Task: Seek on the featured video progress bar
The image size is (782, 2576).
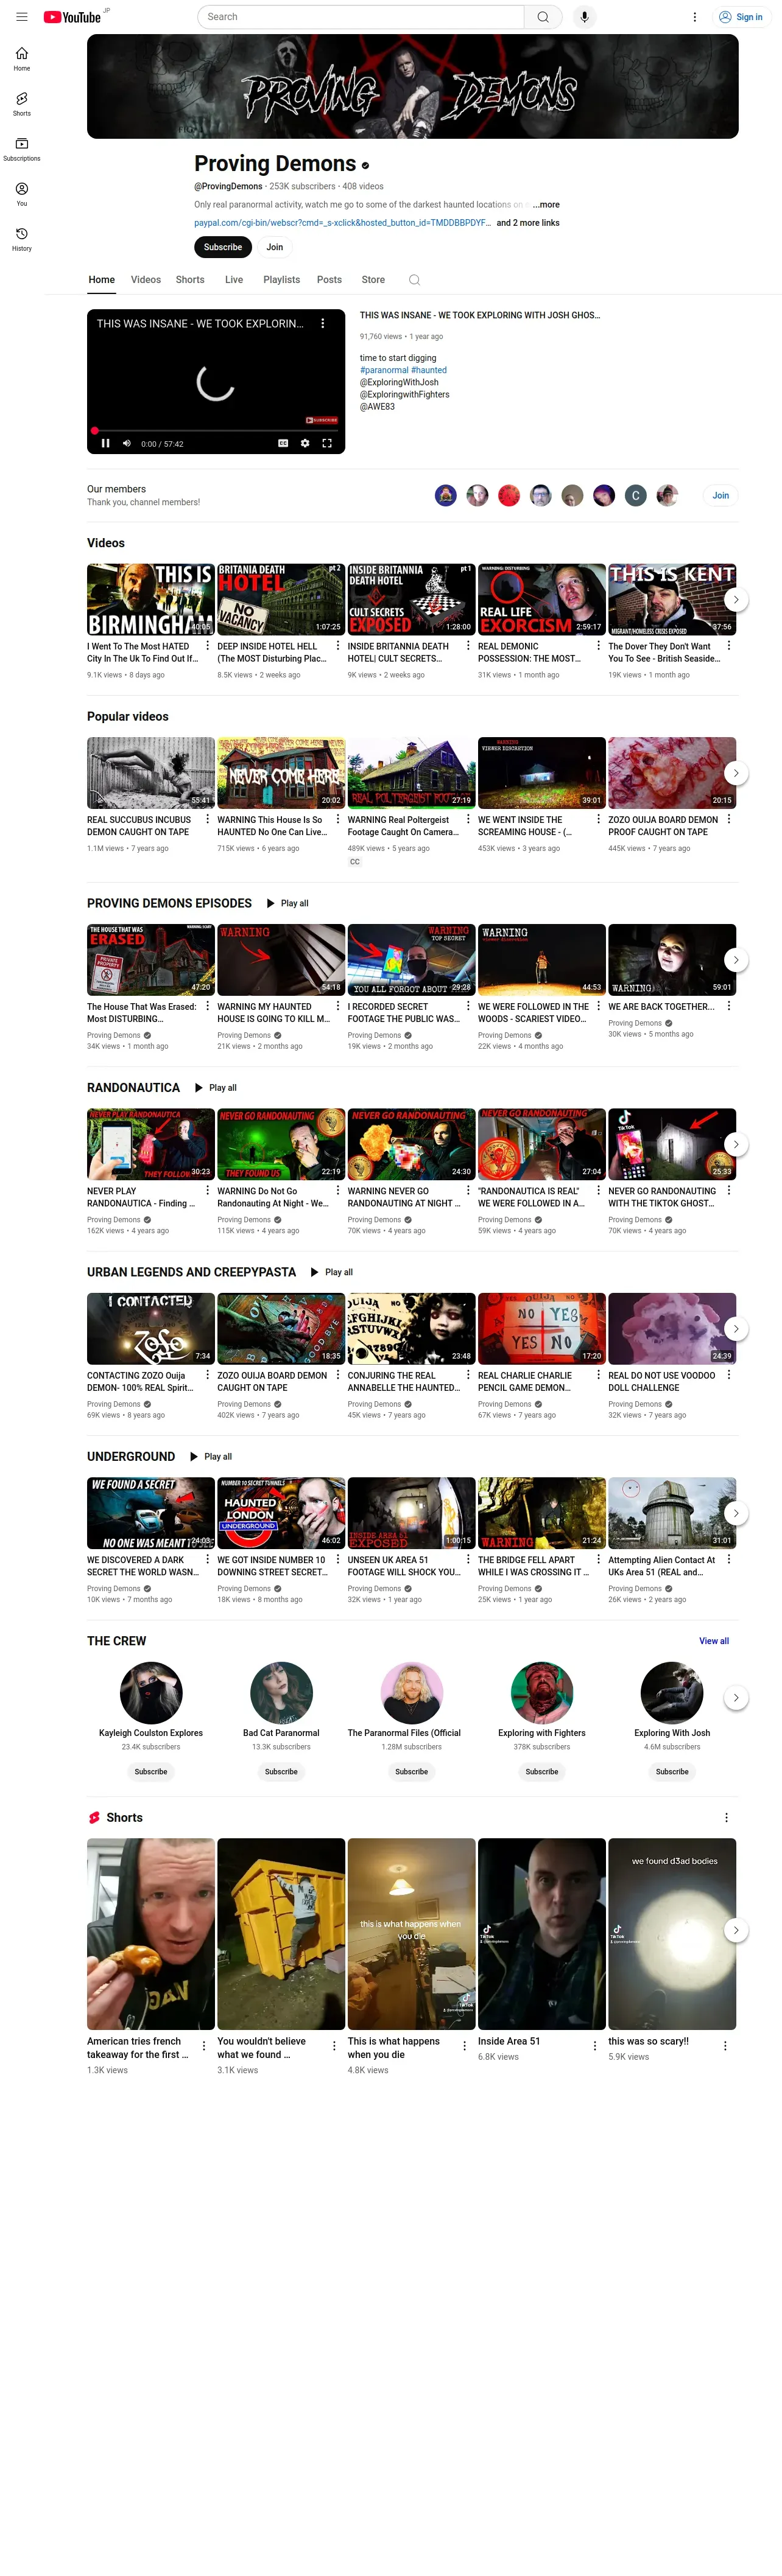Action: click(x=216, y=431)
